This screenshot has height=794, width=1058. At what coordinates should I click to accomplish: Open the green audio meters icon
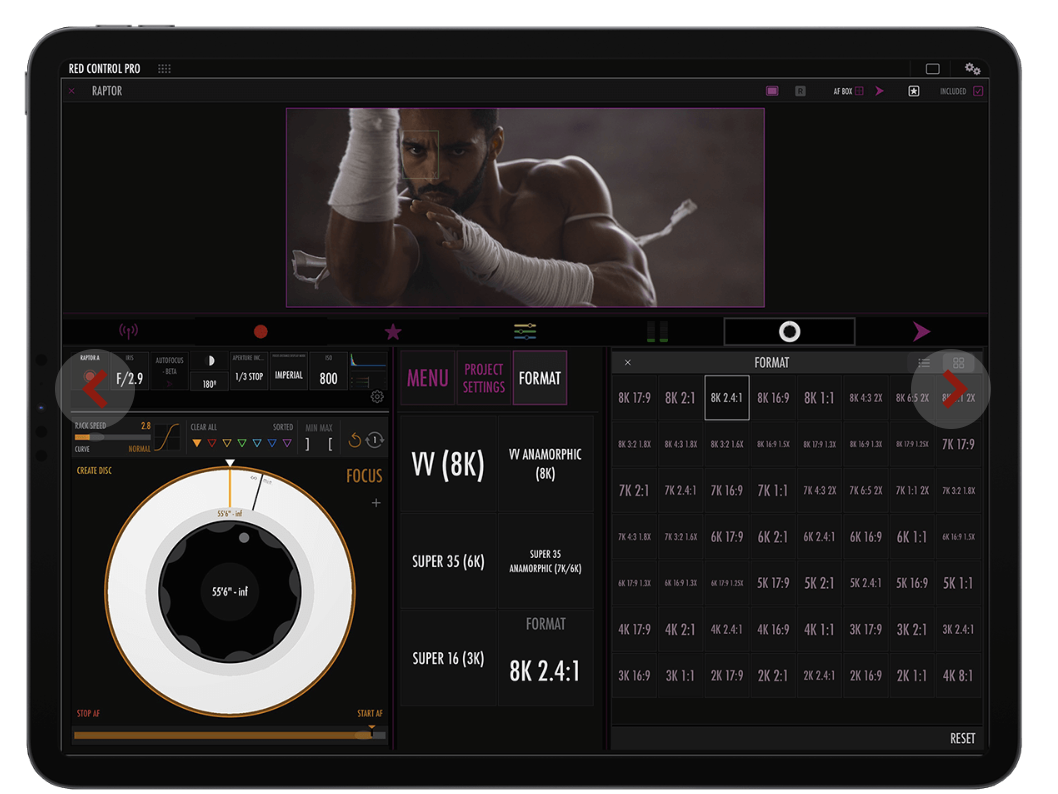[657, 332]
